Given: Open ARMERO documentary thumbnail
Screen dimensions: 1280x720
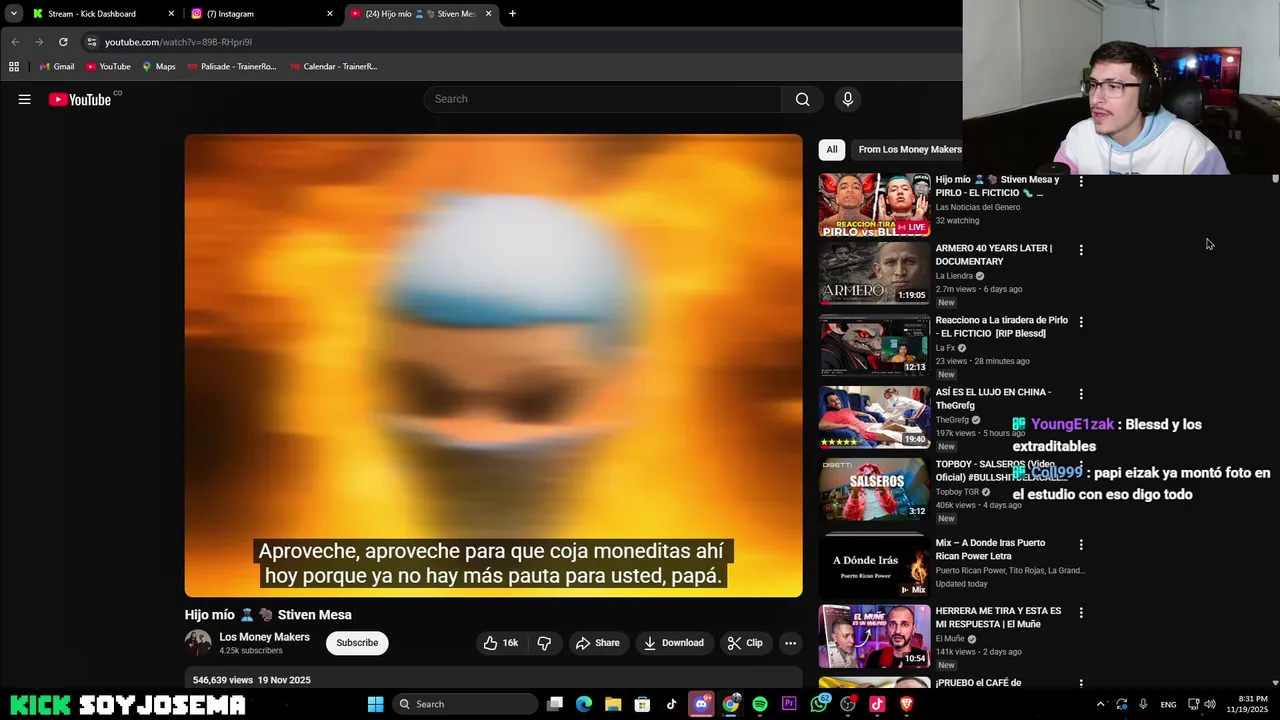Looking at the screenshot, I should click(x=874, y=273).
